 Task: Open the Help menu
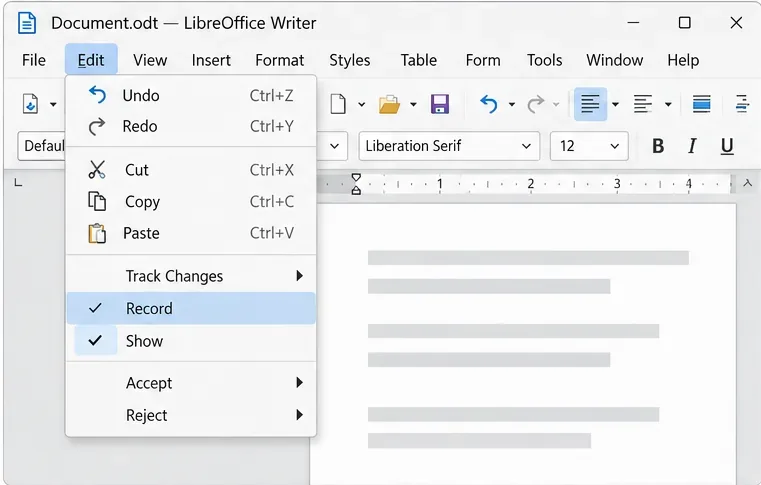(x=683, y=60)
